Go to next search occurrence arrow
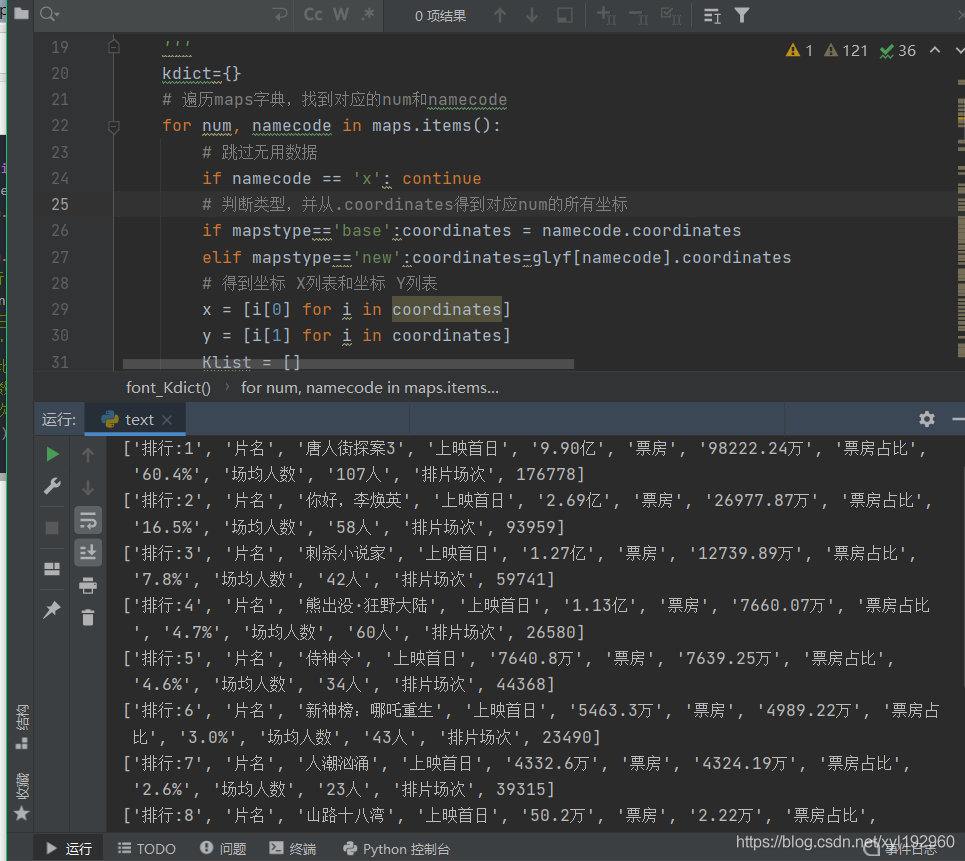This screenshot has width=965, height=861. pos(532,15)
